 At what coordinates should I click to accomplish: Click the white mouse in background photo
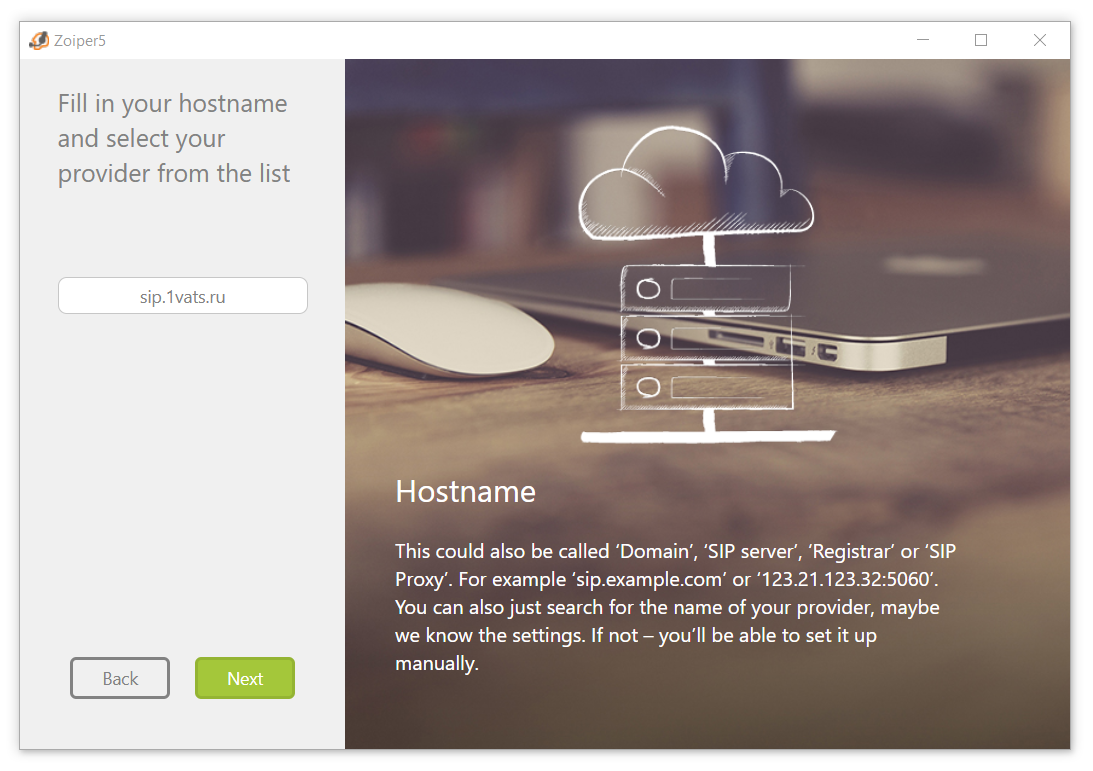coord(450,325)
